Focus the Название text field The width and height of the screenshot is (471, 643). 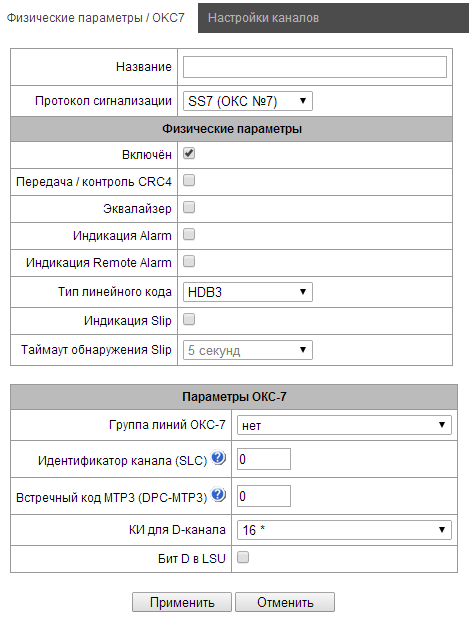tap(315, 67)
